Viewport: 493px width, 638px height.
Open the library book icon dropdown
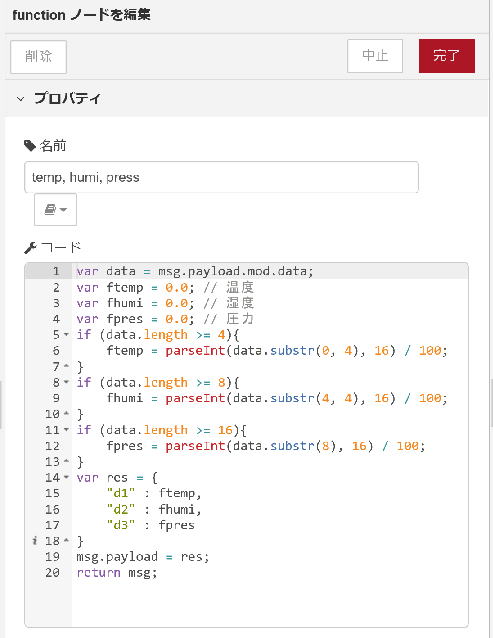[x=55, y=210]
